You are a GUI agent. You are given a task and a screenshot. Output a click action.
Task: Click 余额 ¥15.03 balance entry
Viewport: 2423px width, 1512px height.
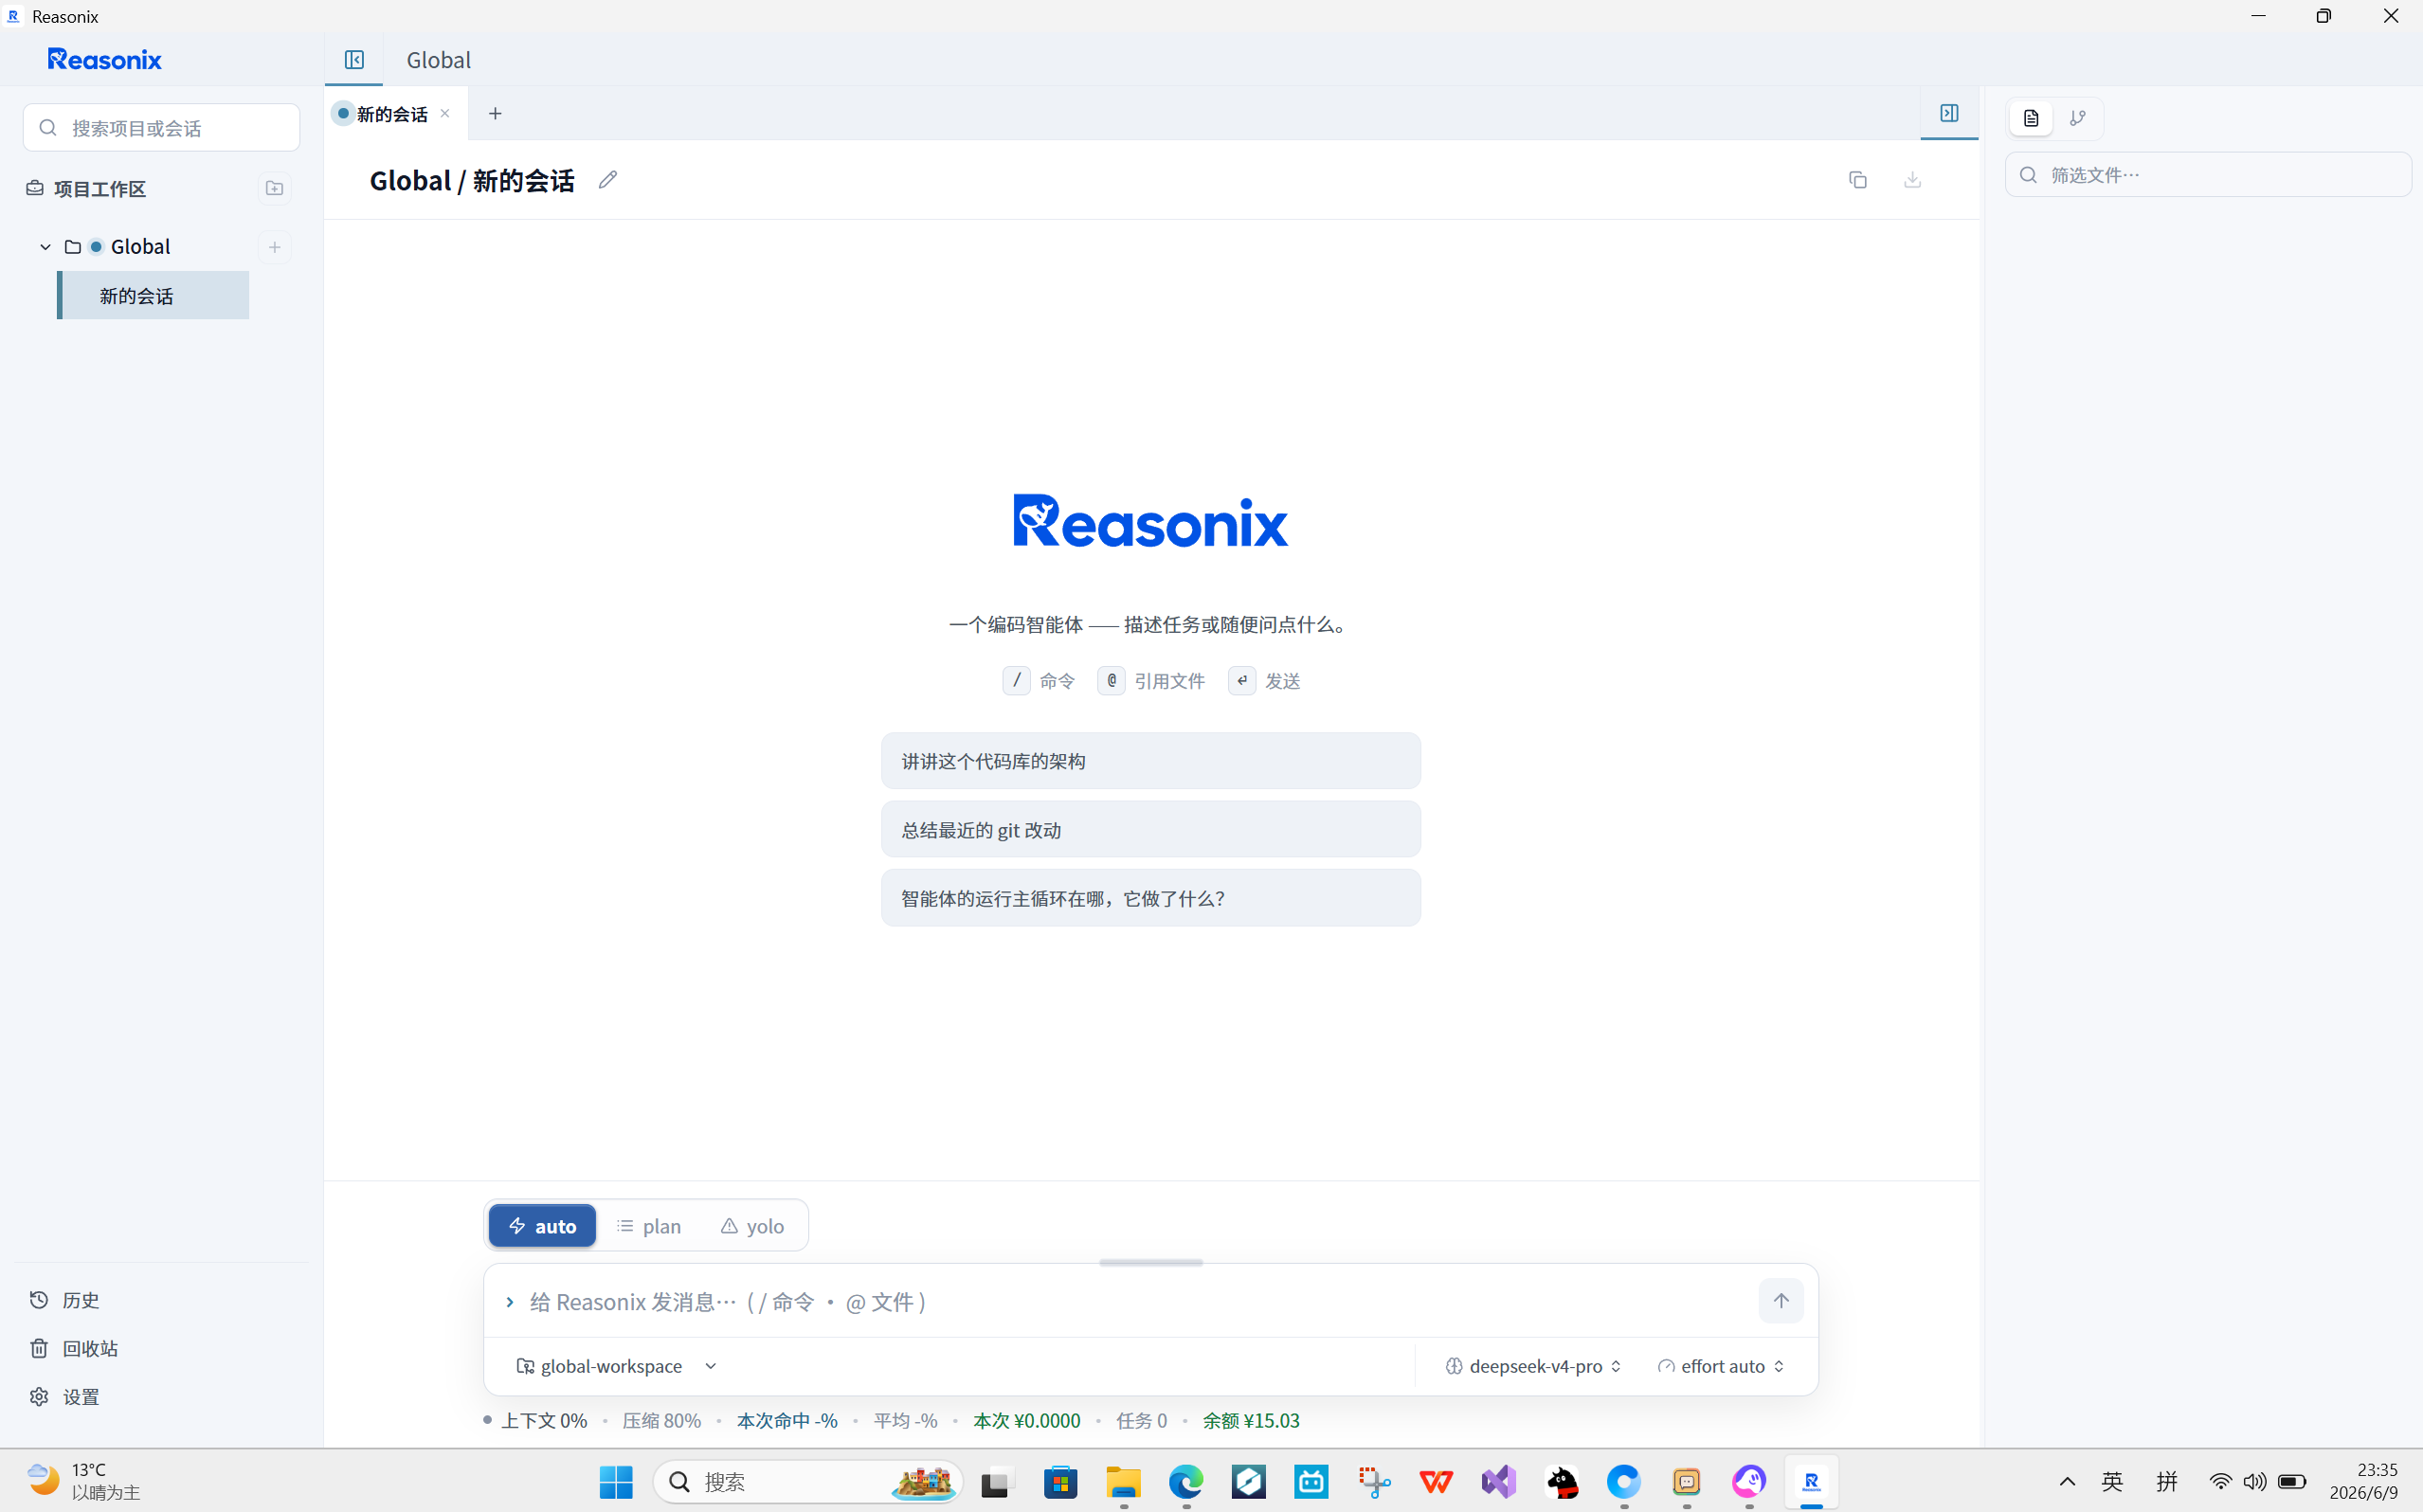pyautogui.click(x=1251, y=1421)
